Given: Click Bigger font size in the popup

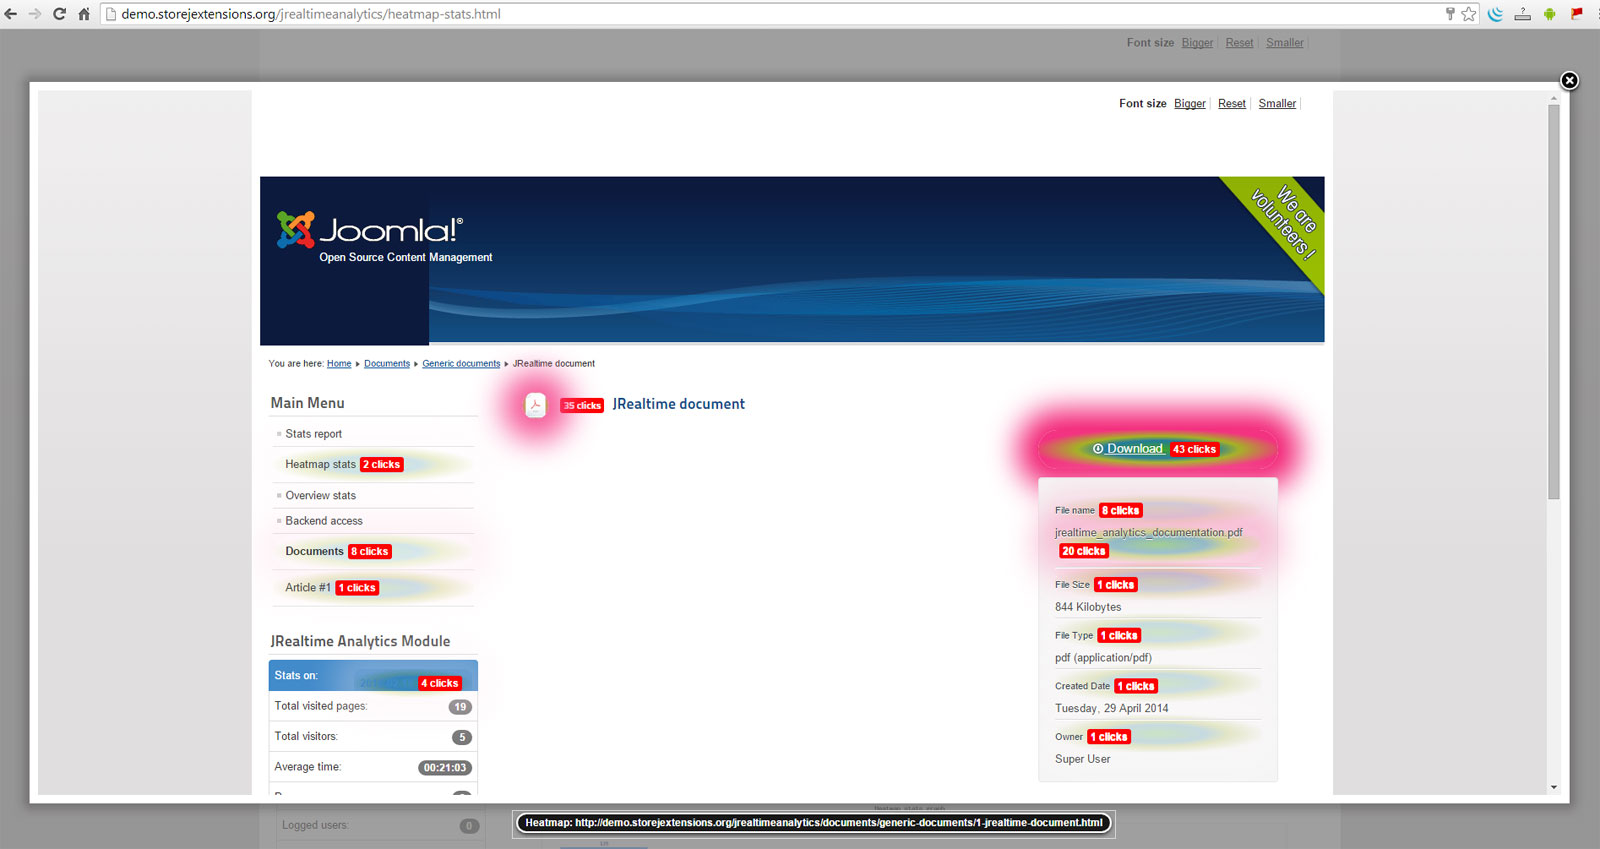Looking at the screenshot, I should click(x=1190, y=104).
